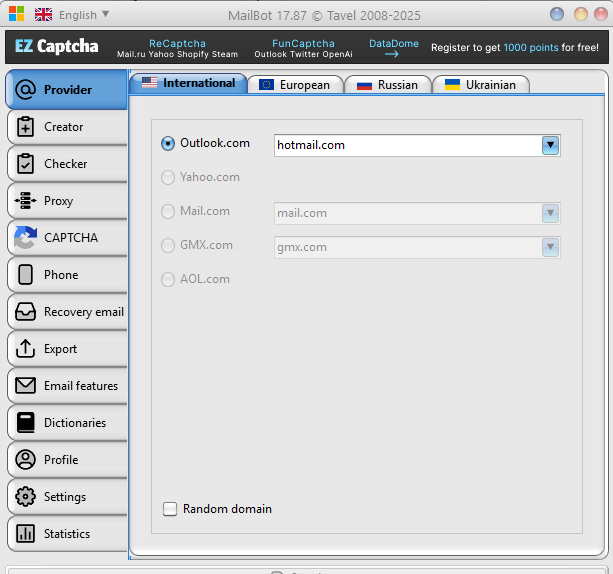Open the hotmail.com domain dropdown arrow
Image resolution: width=613 pixels, height=574 pixels.
[550, 145]
